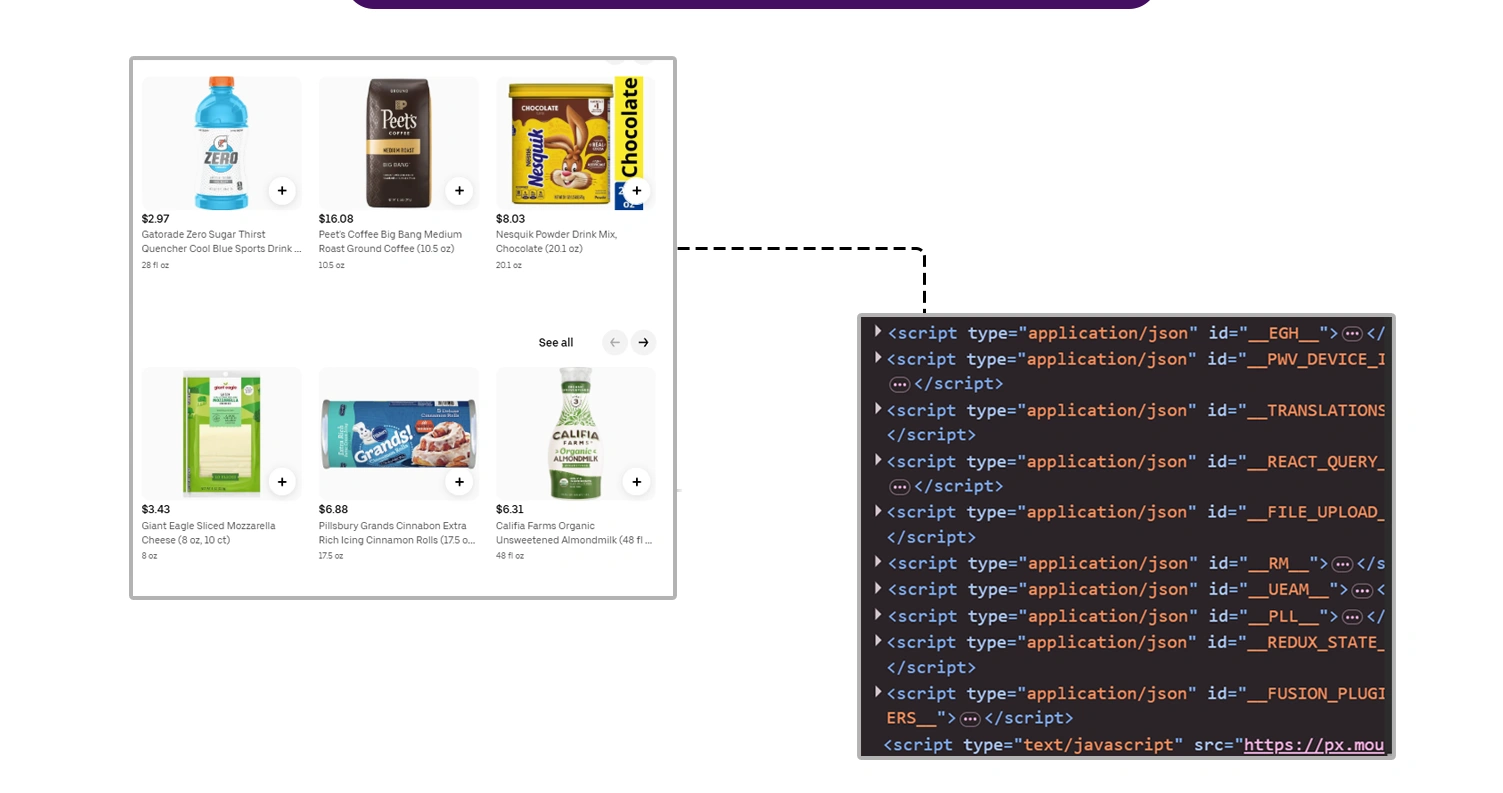1503x793 pixels.
Task: Open the px.mou script source link
Action: point(1313,744)
